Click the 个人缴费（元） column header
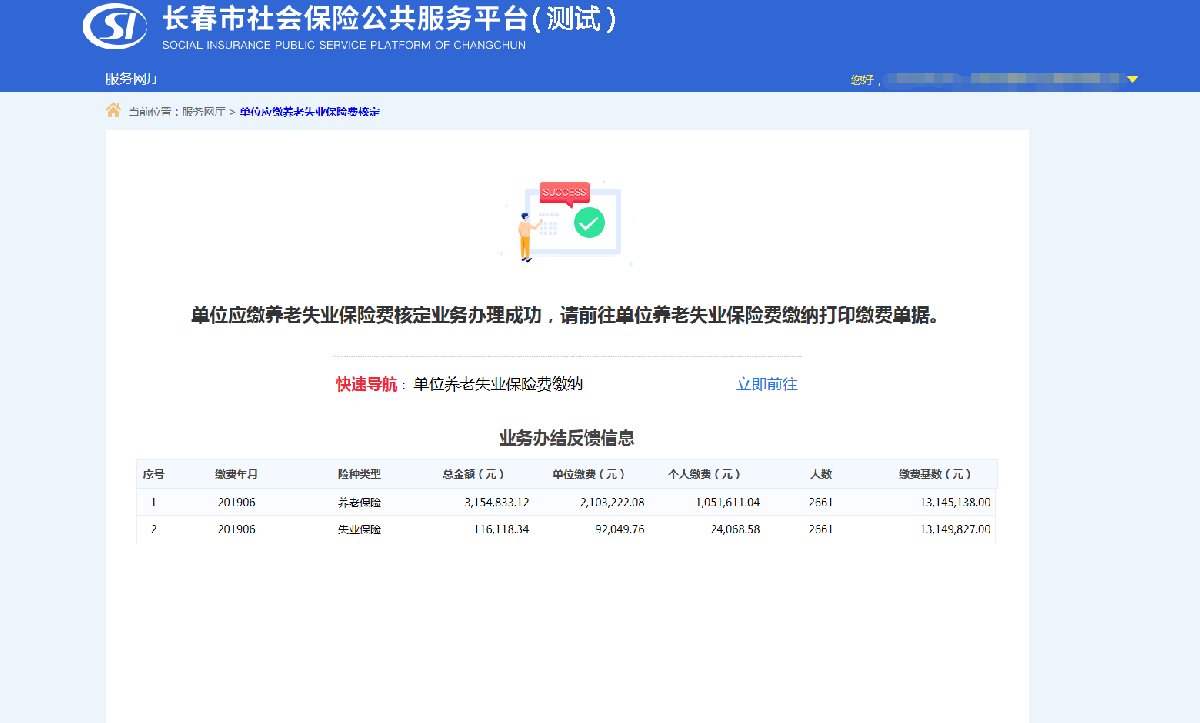 click(x=703, y=474)
